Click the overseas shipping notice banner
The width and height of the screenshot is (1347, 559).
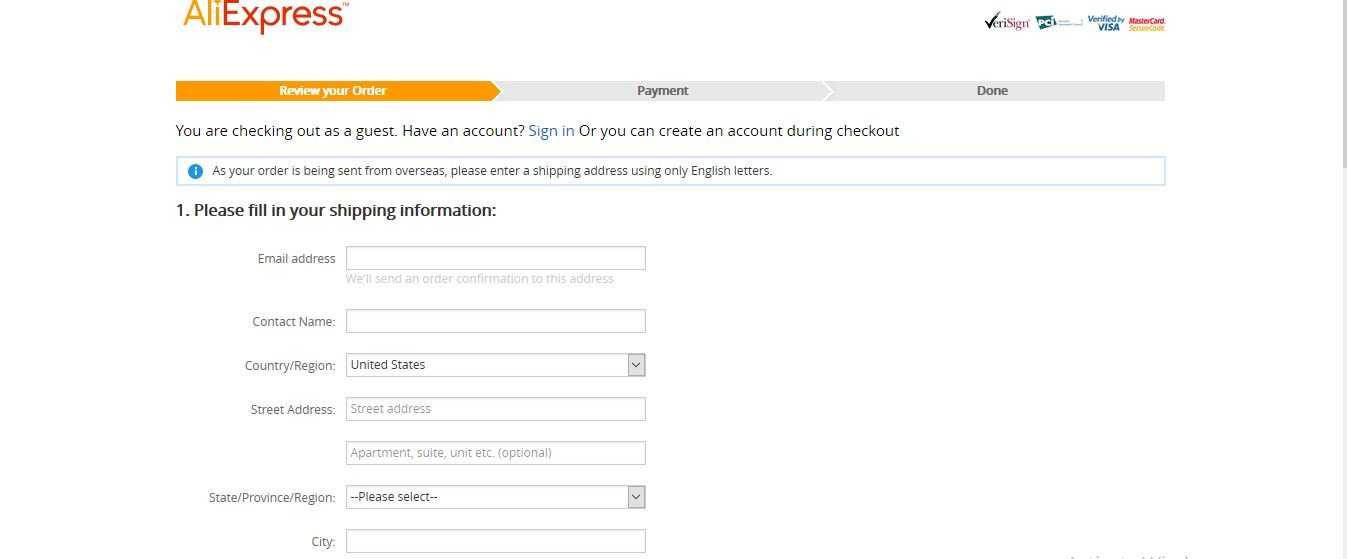(x=670, y=171)
